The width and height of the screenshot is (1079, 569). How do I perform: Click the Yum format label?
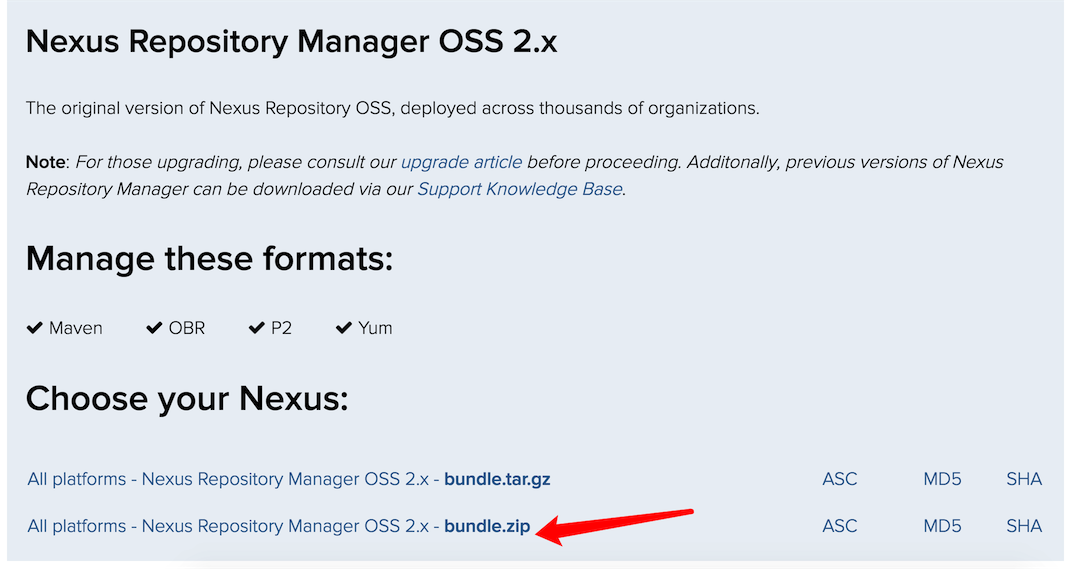click(375, 328)
